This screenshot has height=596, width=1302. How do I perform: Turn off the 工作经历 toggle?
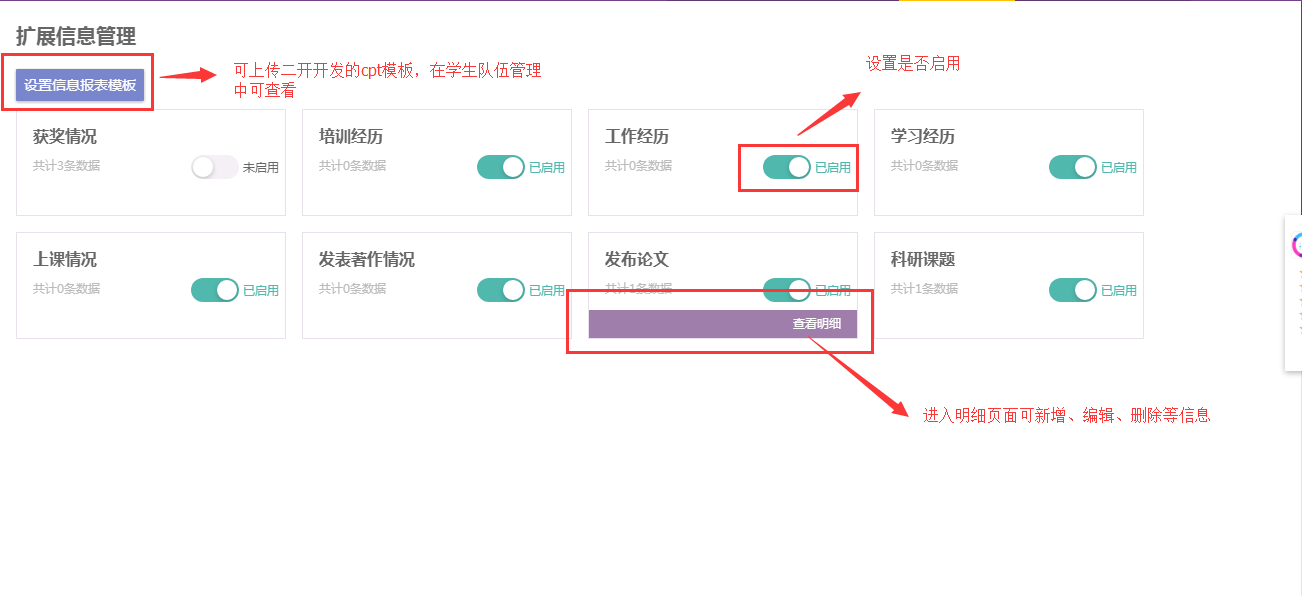click(787, 167)
